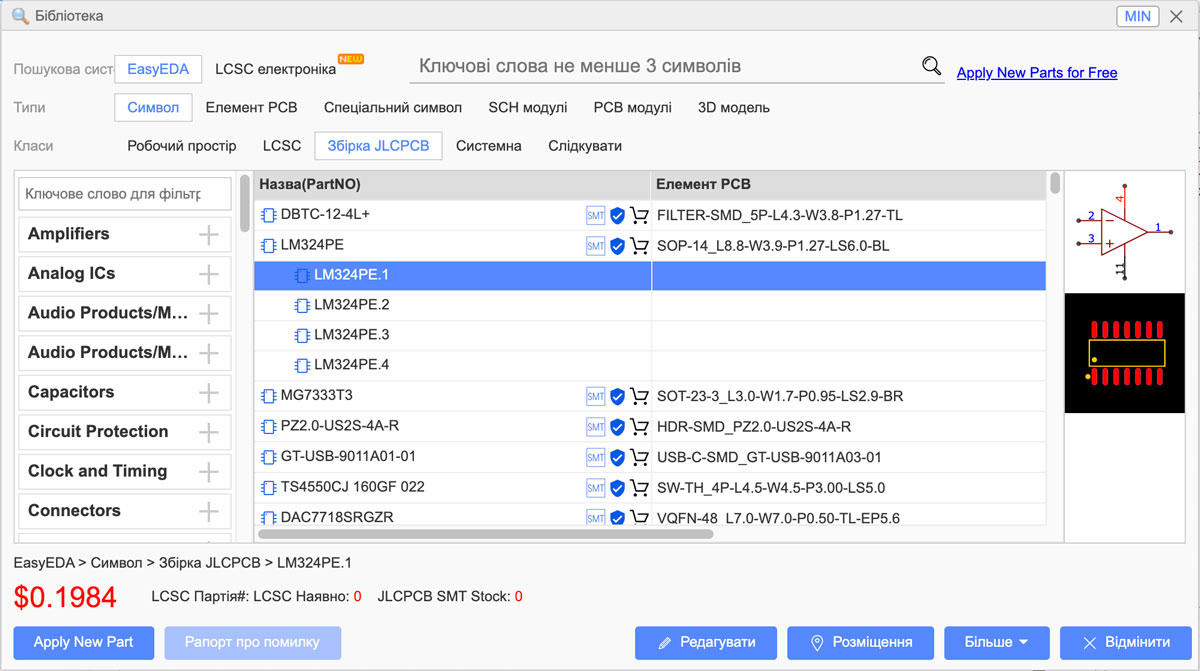Click the SMT badge for DBTC-12-4L+
The width and height of the screenshot is (1200, 671).
(595, 215)
